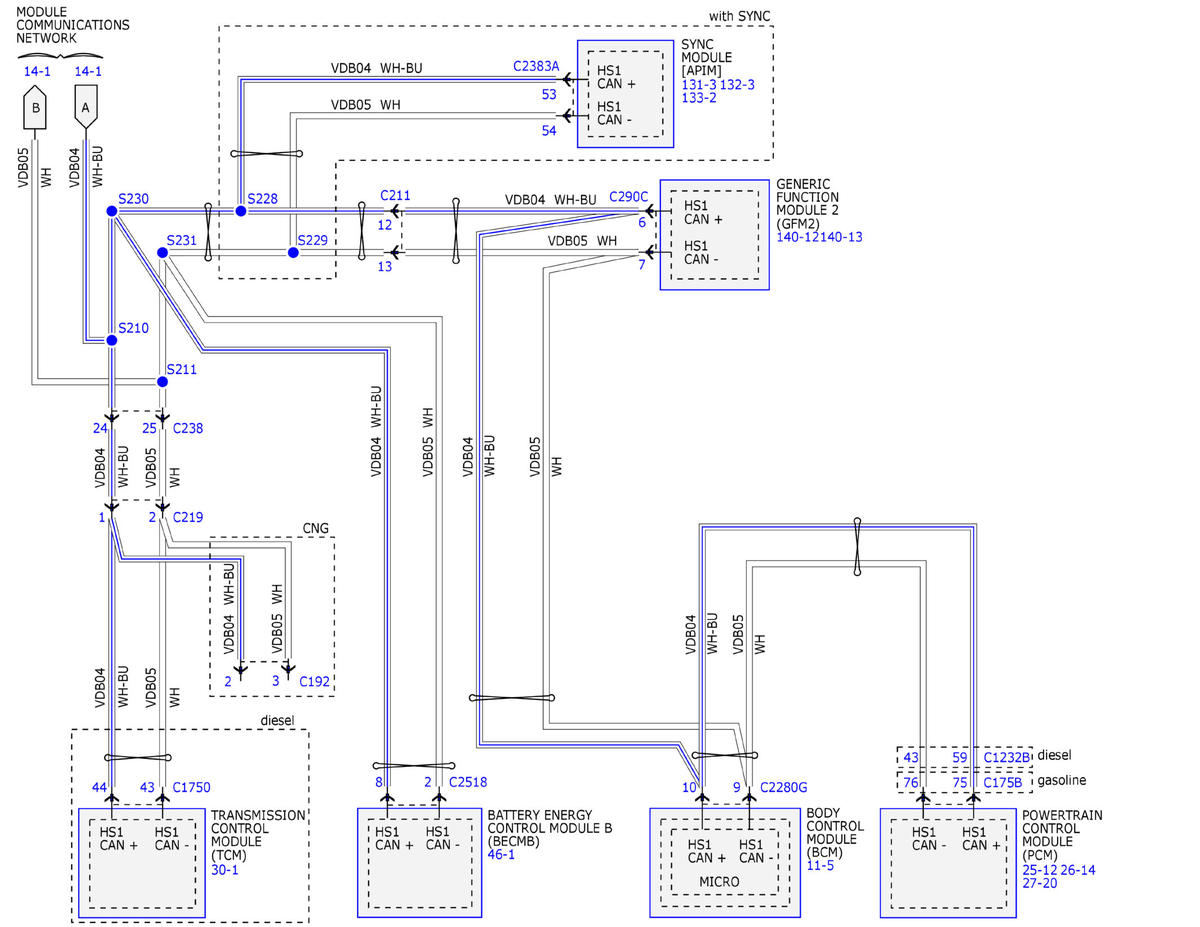Follow page reference 30-1 under TCM

pos(225,870)
